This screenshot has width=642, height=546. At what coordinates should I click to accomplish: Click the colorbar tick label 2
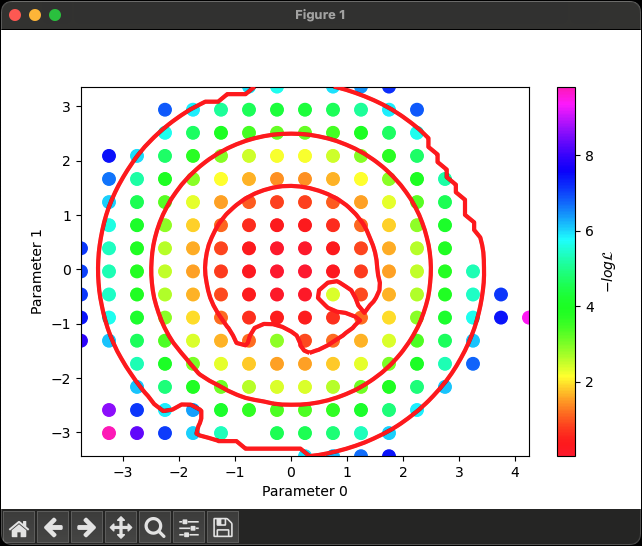click(x=589, y=382)
